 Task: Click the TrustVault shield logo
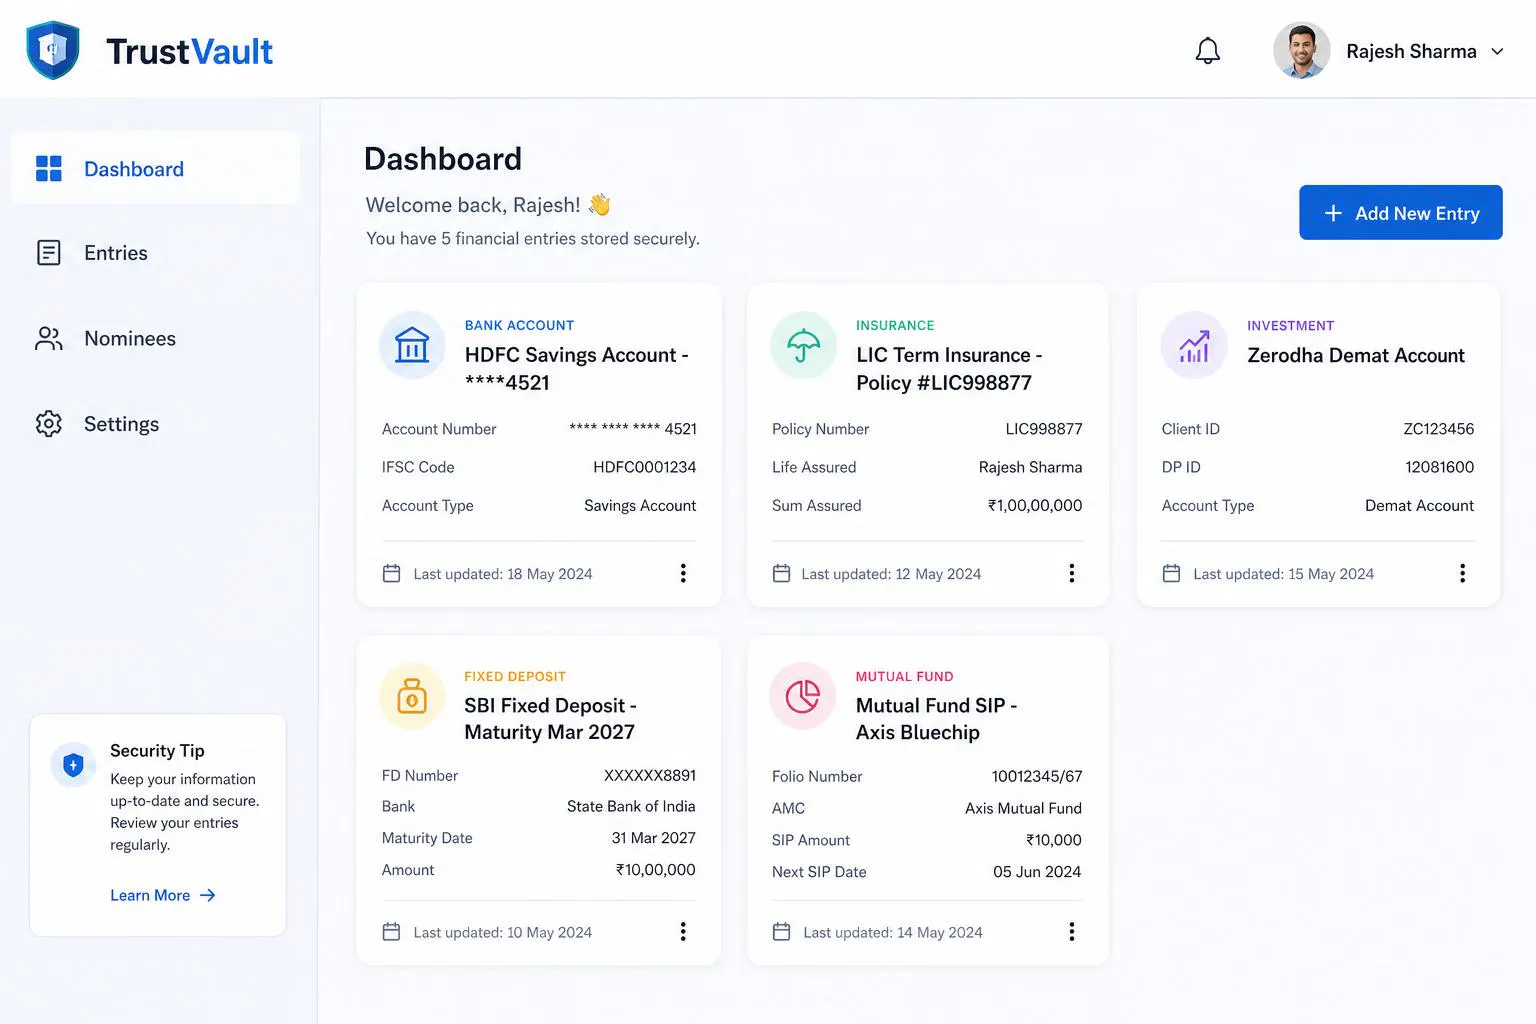coord(53,50)
